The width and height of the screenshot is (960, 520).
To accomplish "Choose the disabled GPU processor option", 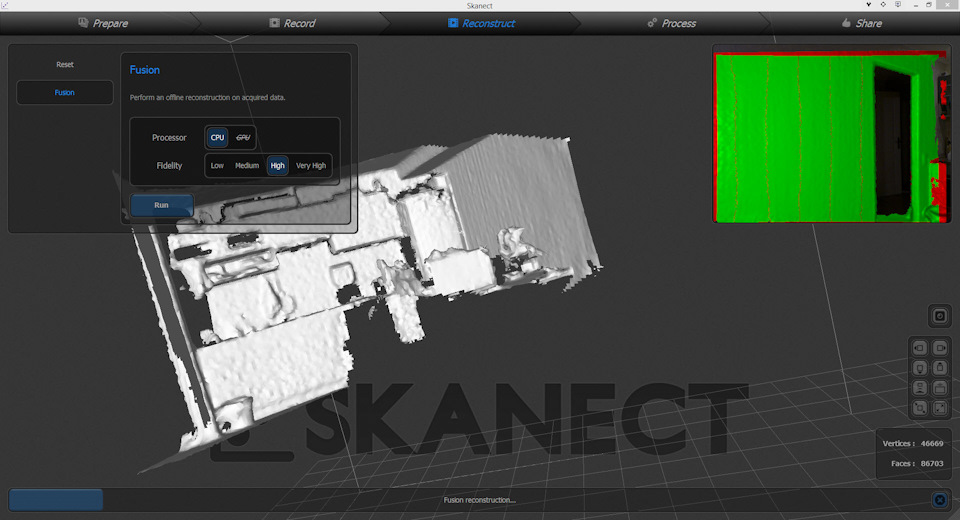I will 243,137.
